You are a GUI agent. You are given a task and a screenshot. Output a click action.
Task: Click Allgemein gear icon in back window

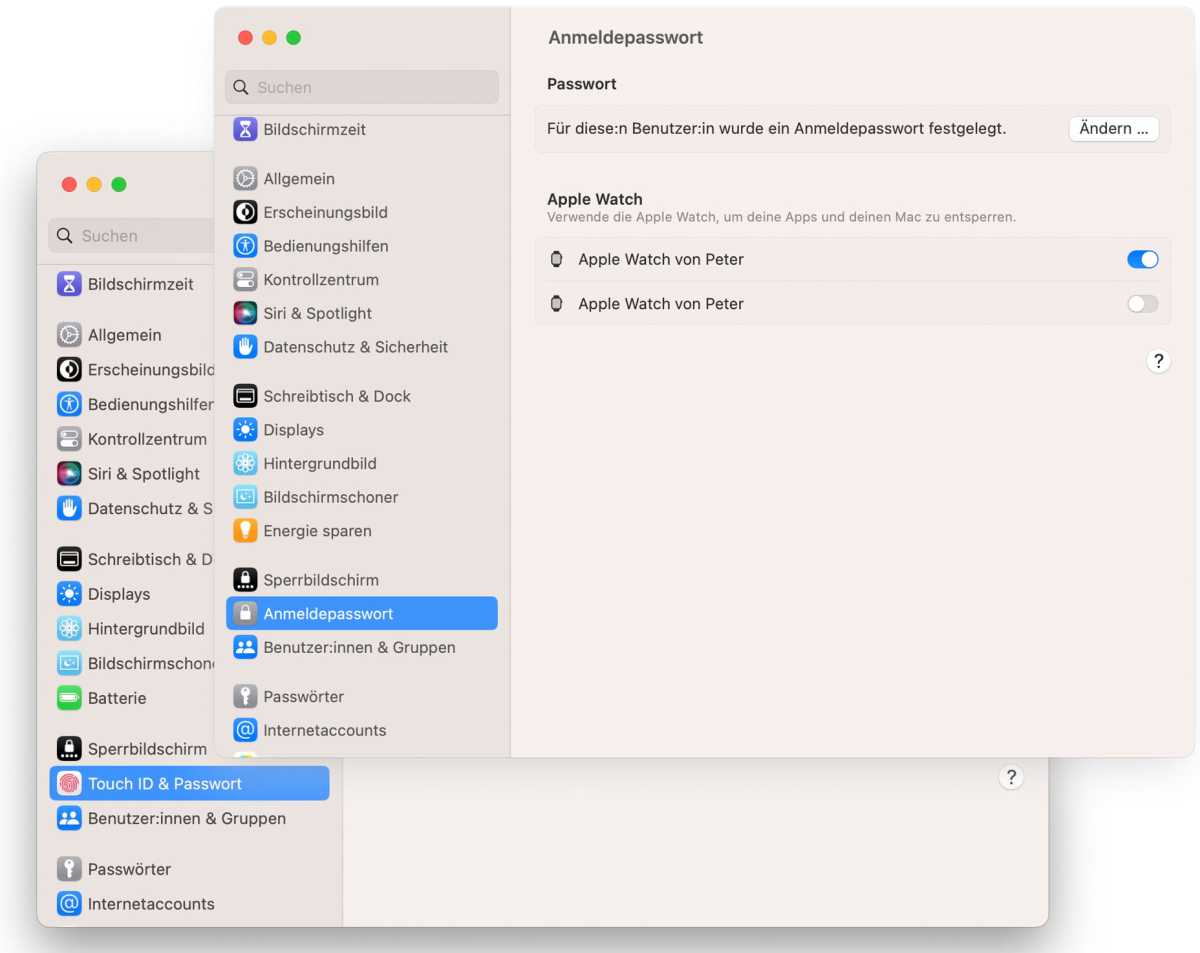pos(69,335)
